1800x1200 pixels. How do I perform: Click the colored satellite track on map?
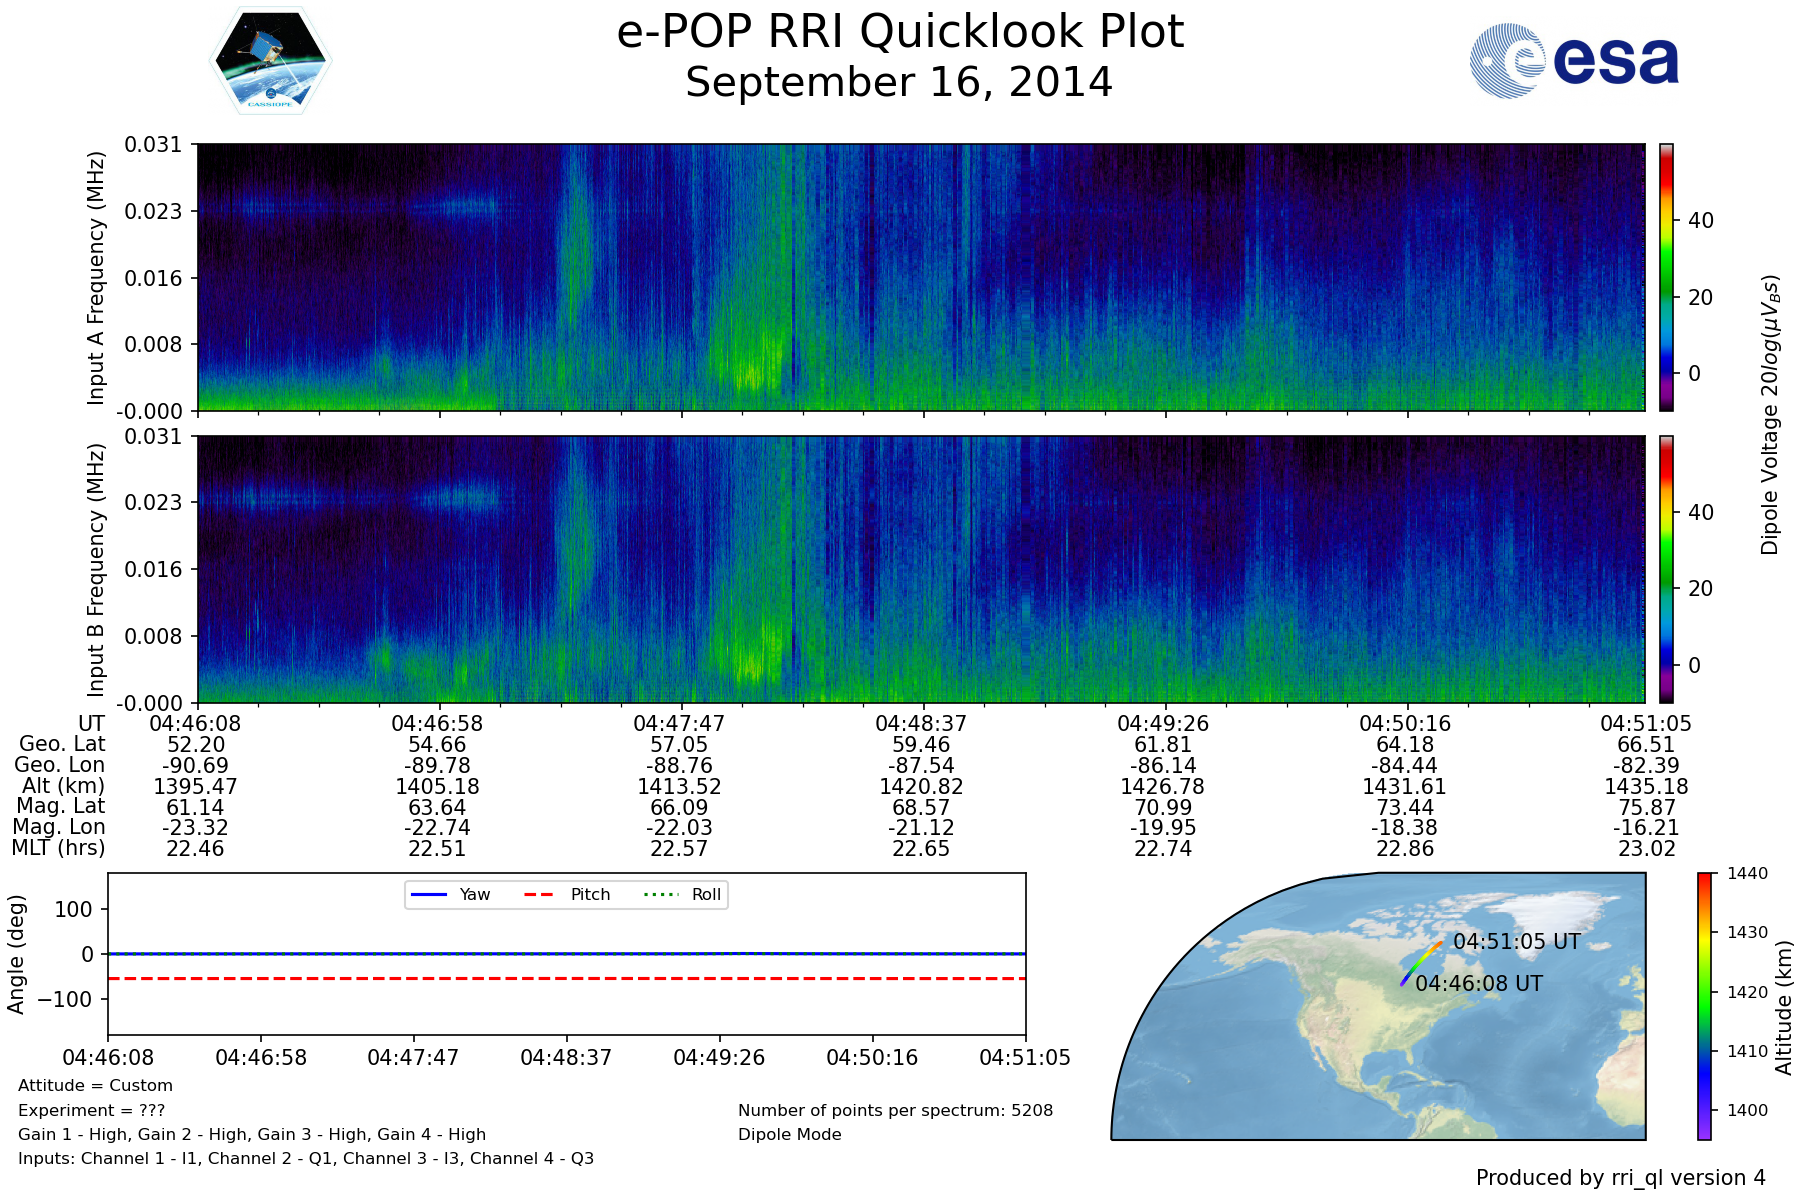[x=1421, y=963]
